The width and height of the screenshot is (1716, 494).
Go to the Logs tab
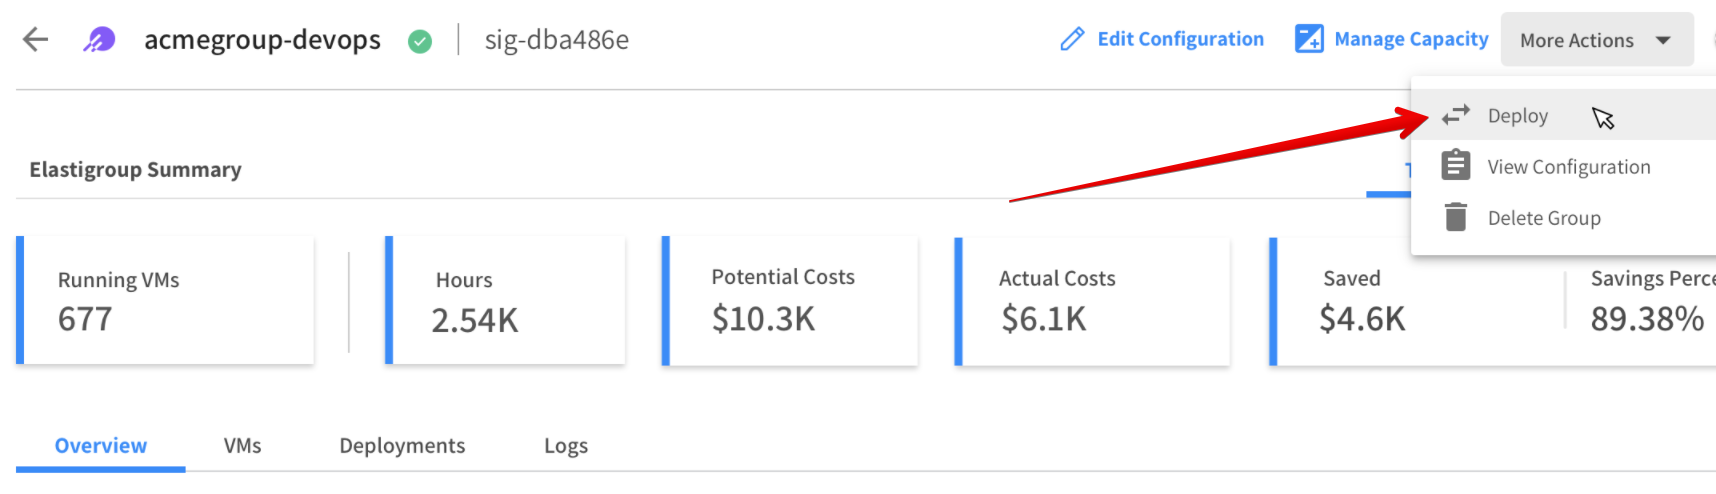pyautogui.click(x=566, y=446)
